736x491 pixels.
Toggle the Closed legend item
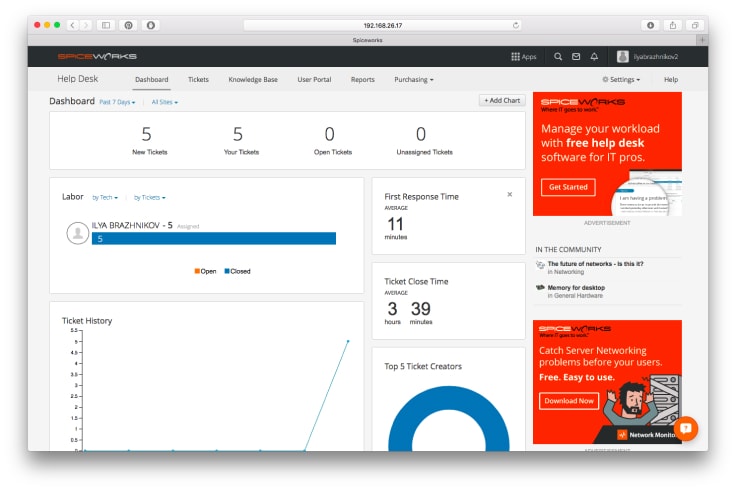pyautogui.click(x=237, y=271)
